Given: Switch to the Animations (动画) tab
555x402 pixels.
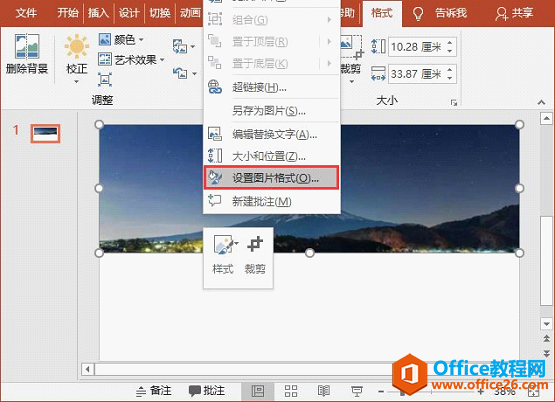Looking at the screenshot, I should (x=190, y=13).
